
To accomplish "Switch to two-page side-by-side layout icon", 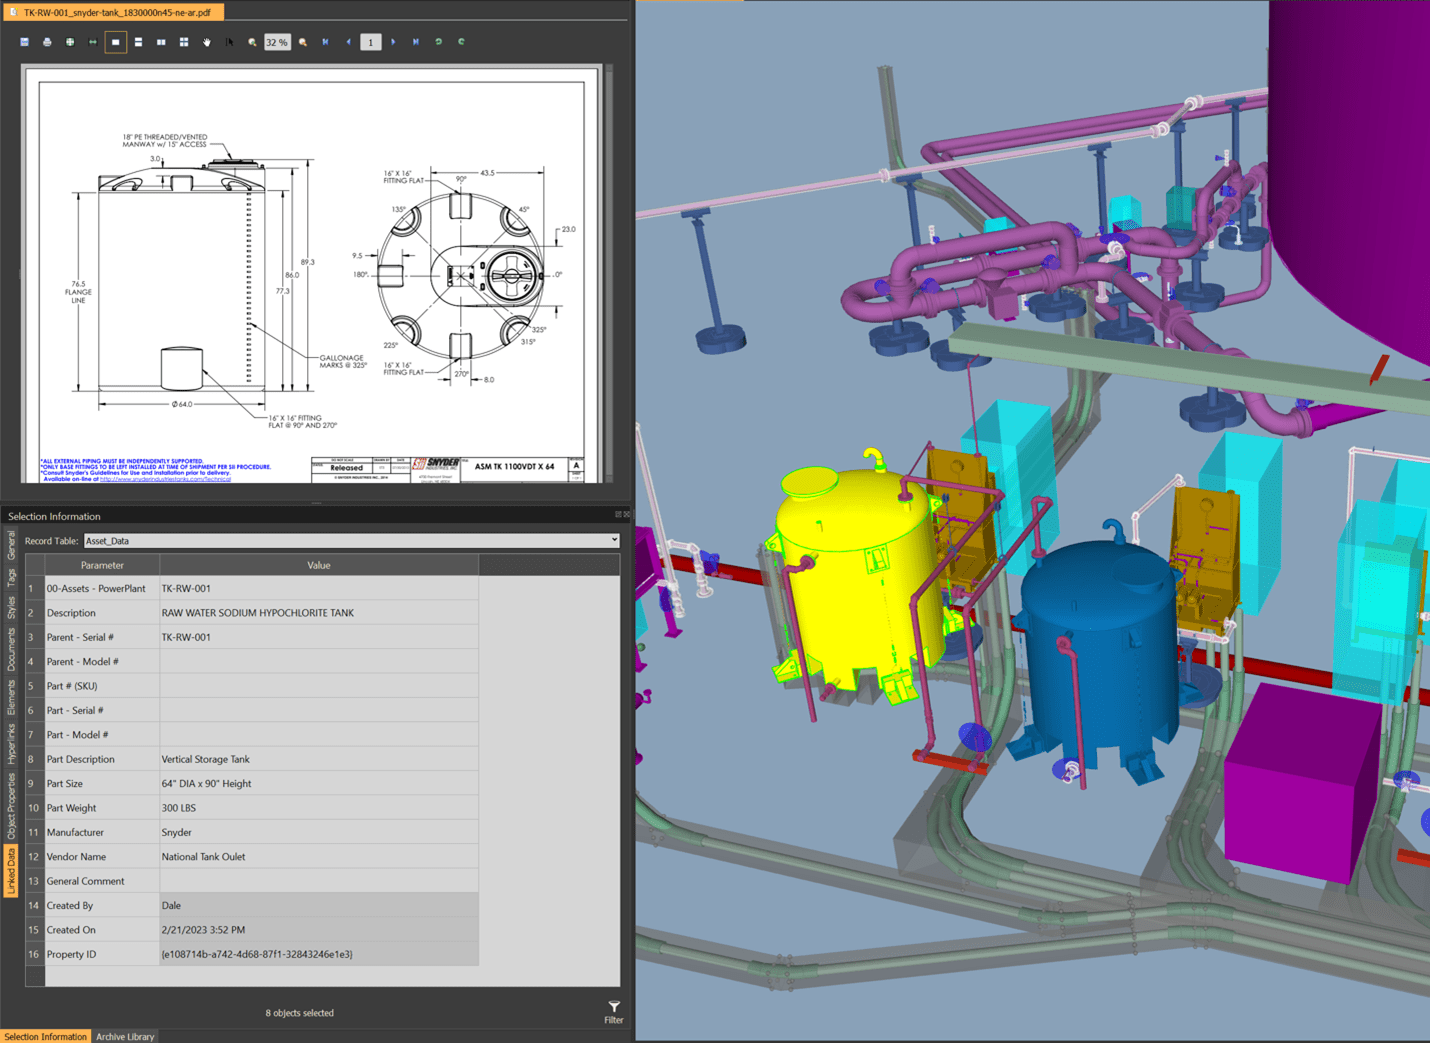I will (161, 42).
